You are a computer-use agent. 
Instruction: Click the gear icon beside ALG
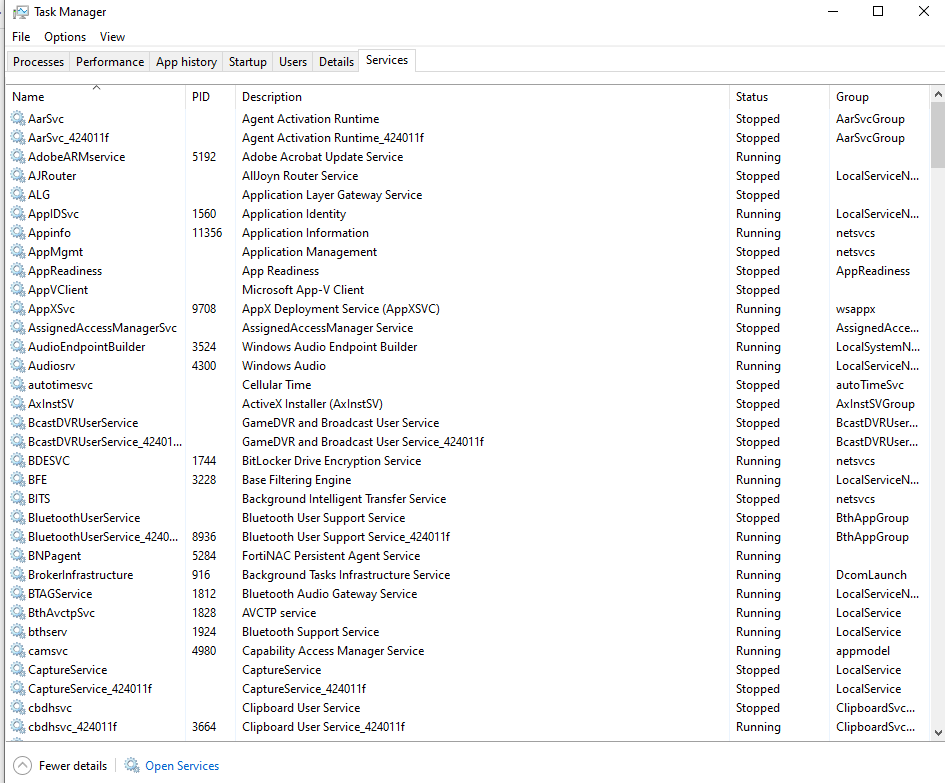tap(18, 195)
